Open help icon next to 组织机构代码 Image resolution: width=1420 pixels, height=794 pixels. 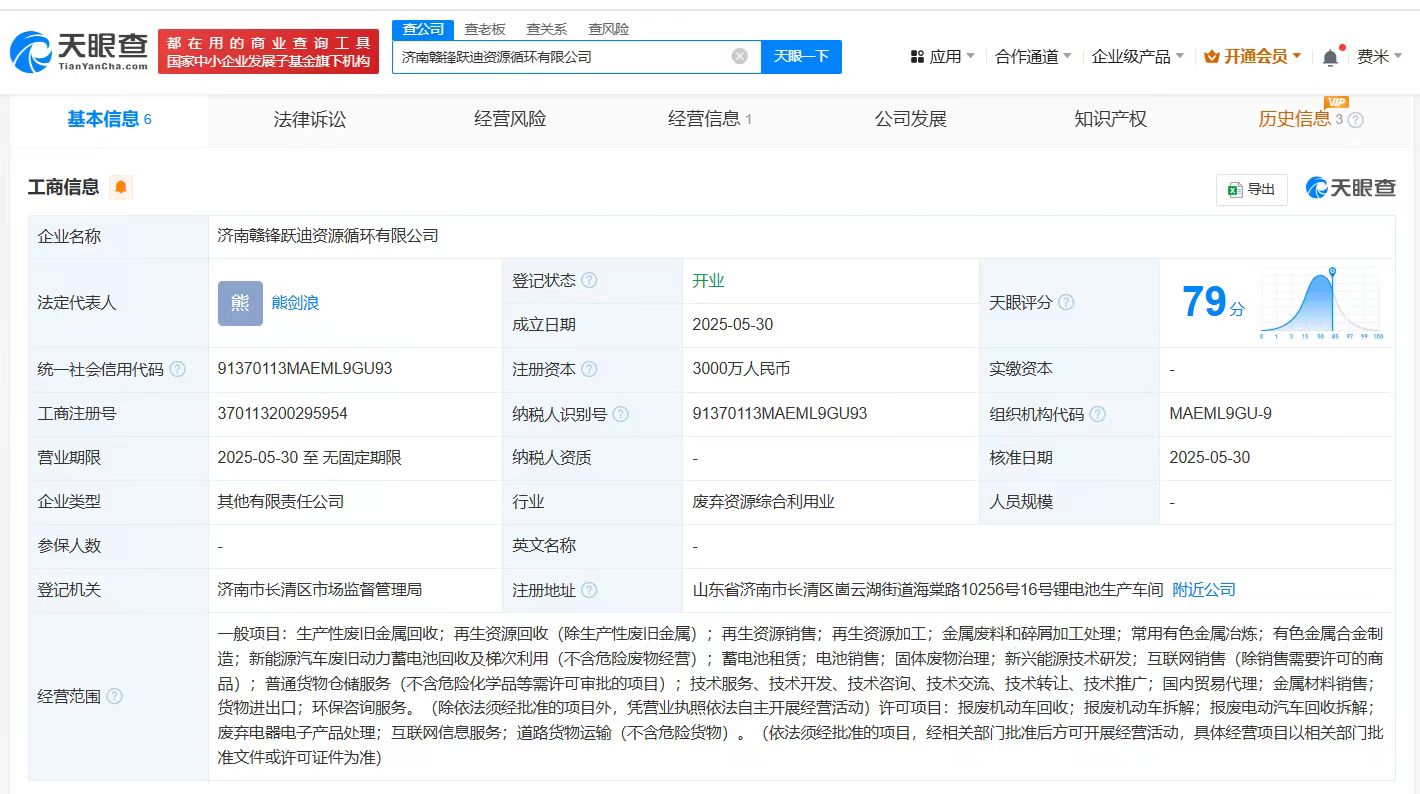point(1098,414)
